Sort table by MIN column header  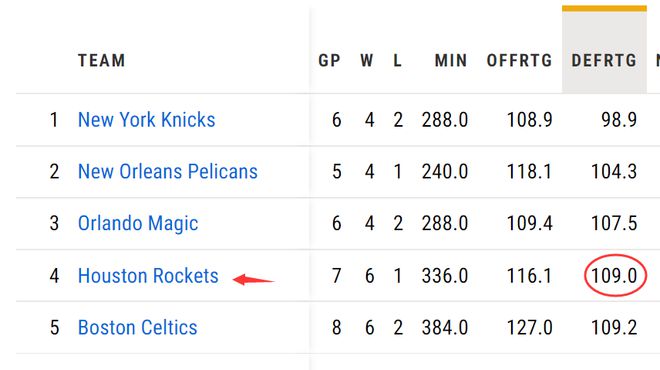[451, 61]
